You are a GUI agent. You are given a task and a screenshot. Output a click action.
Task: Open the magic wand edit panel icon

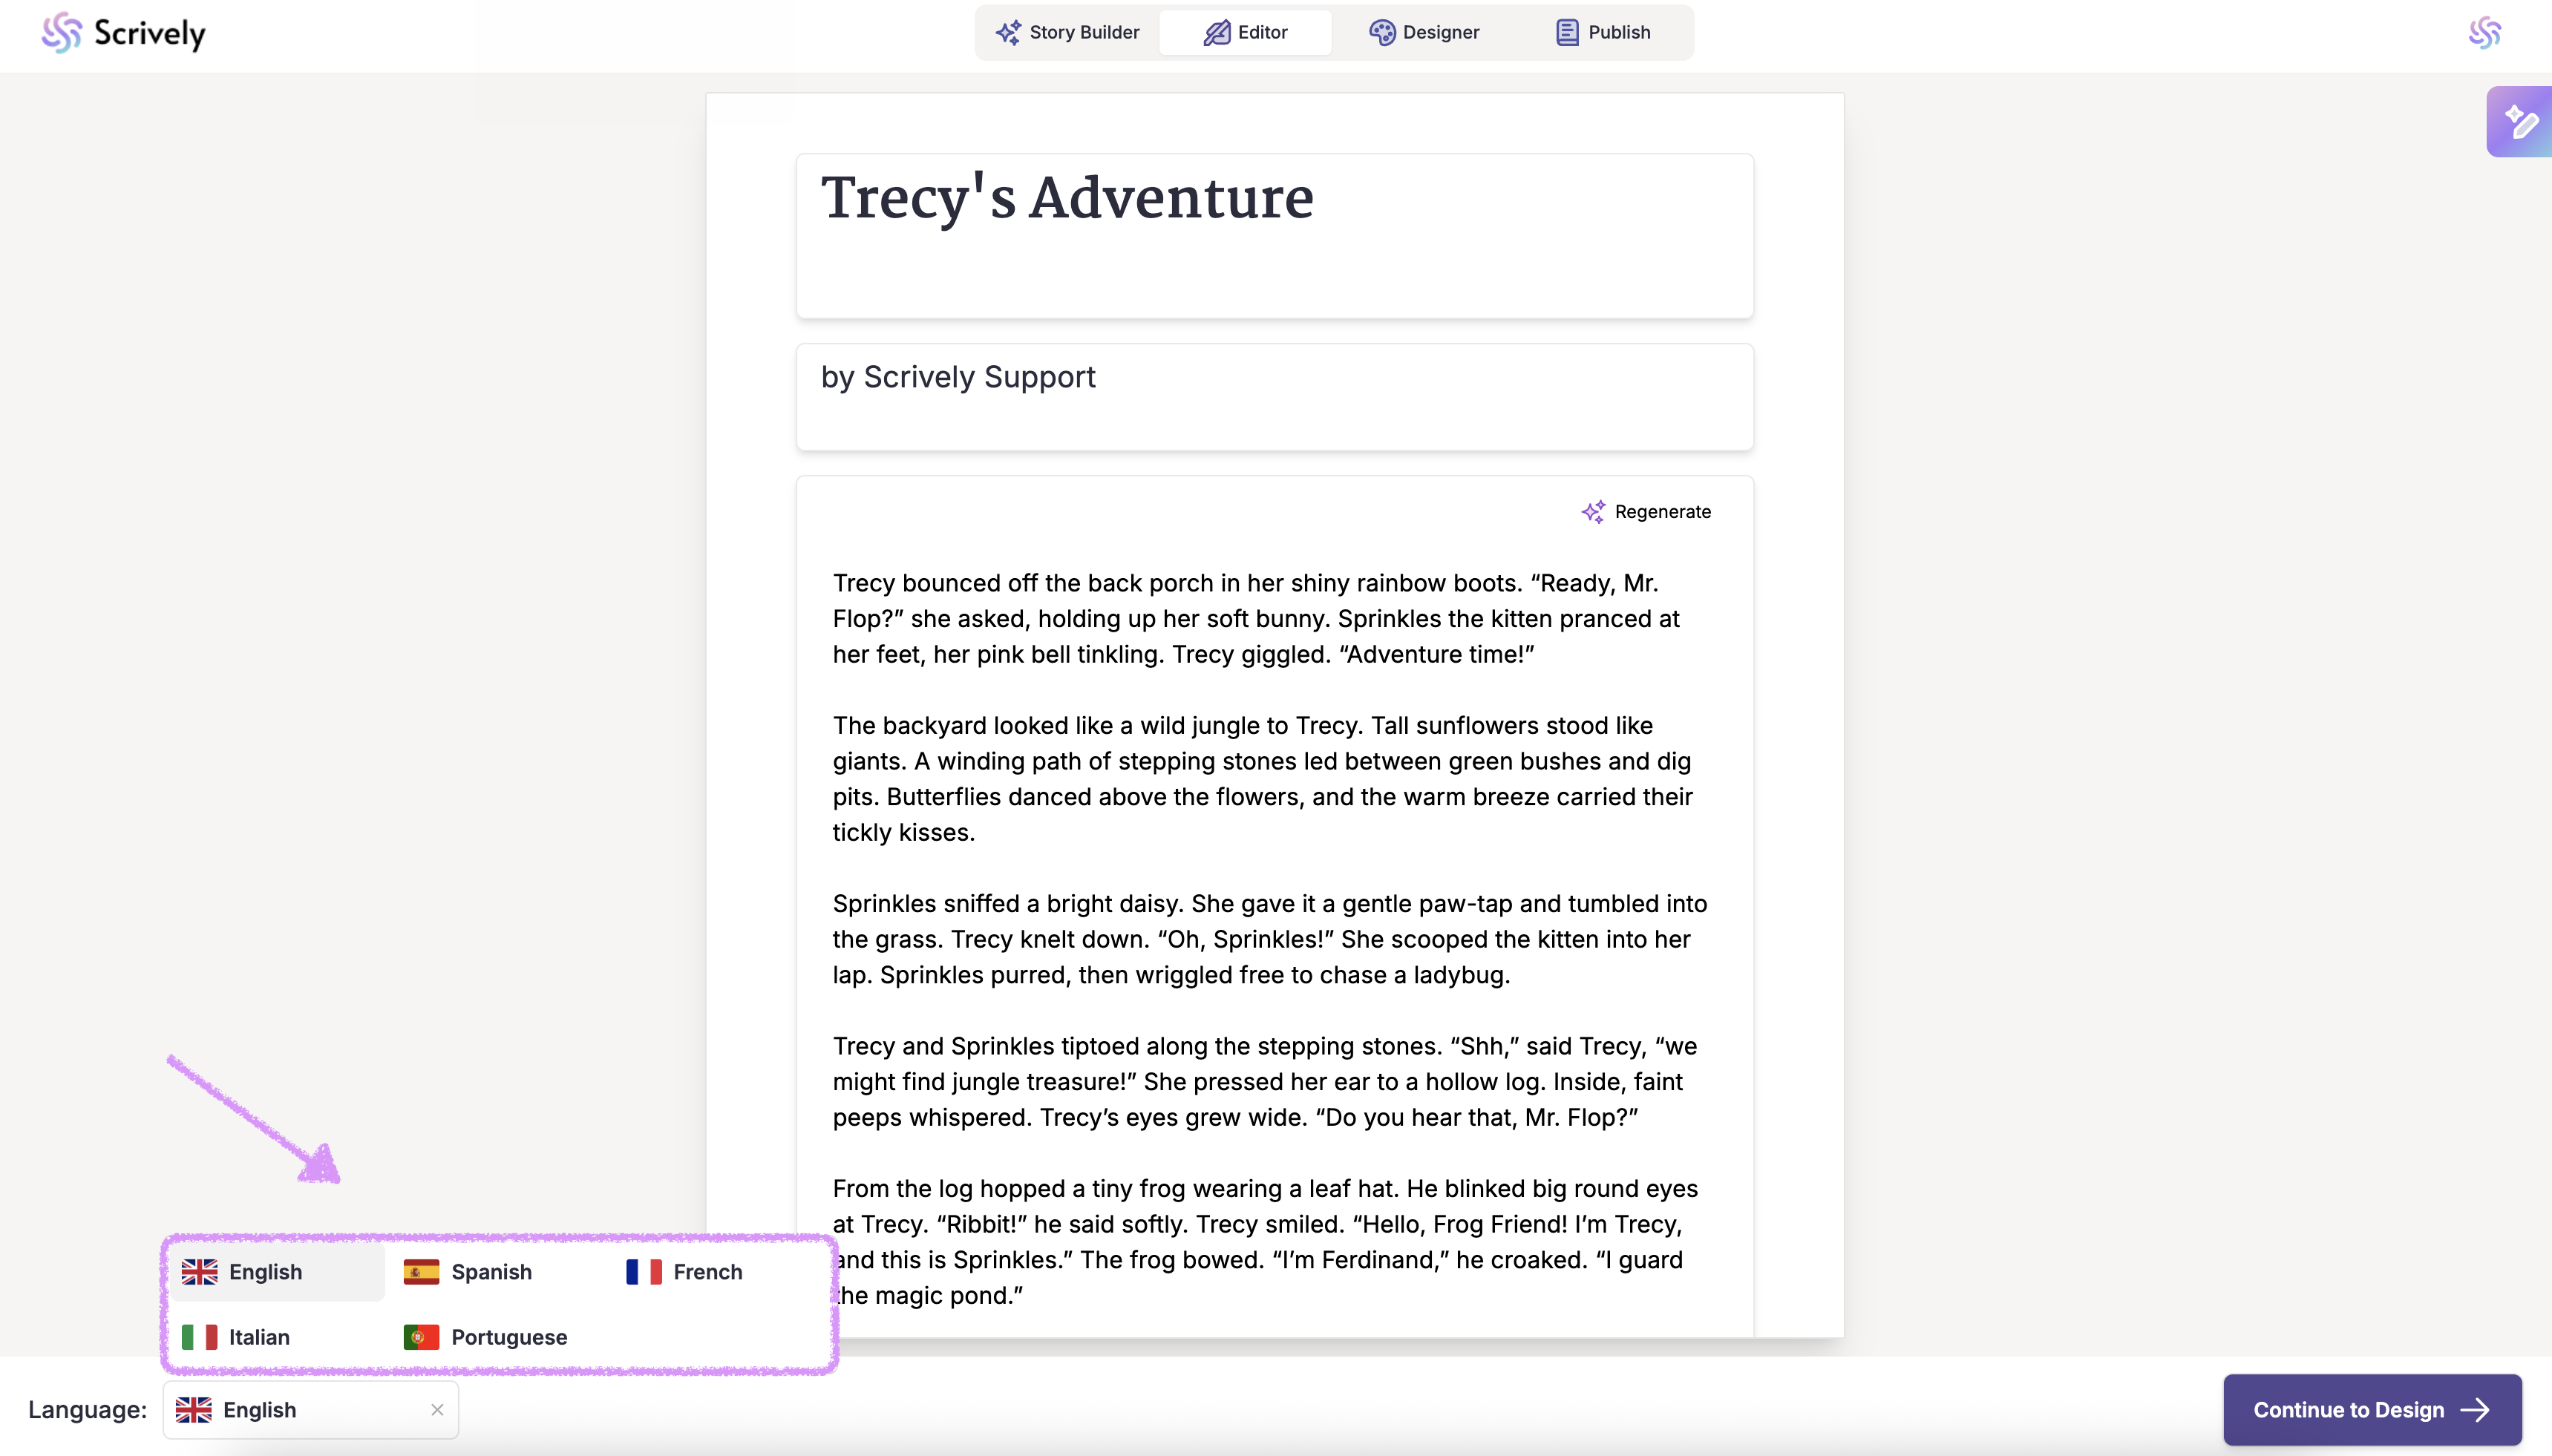tap(2519, 122)
